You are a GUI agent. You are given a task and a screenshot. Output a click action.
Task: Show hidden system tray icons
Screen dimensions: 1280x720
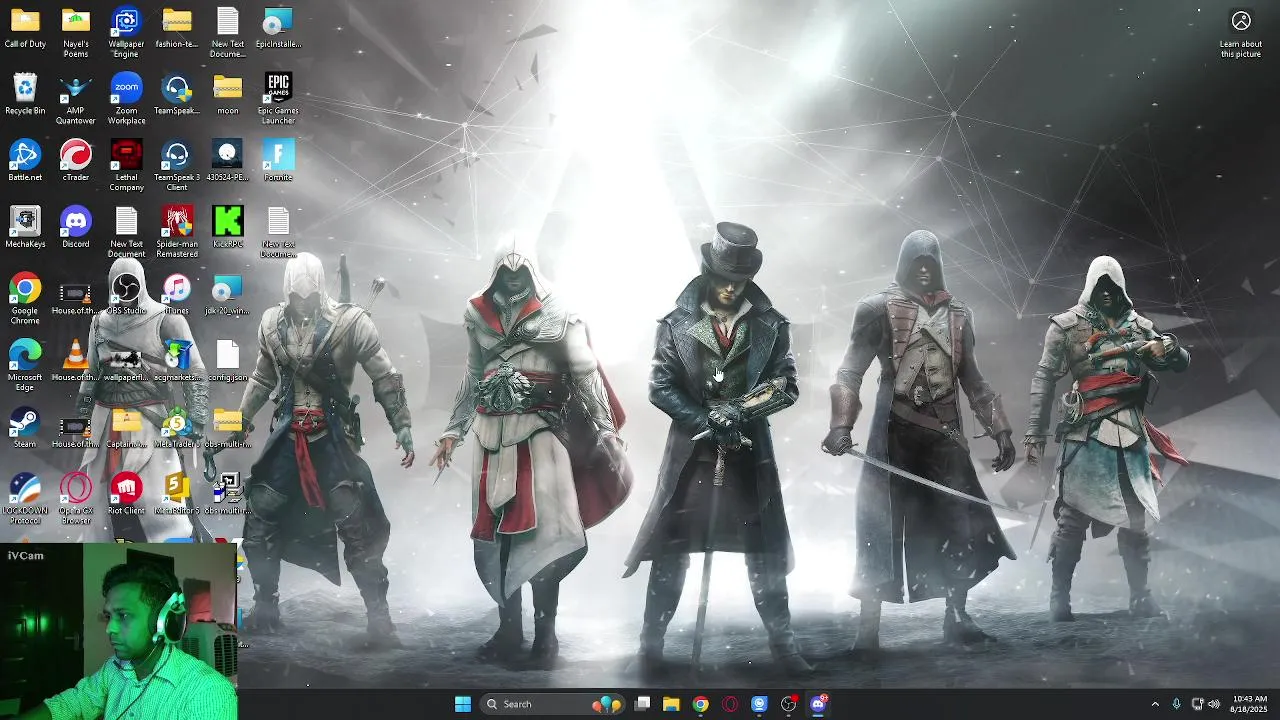pos(1155,704)
